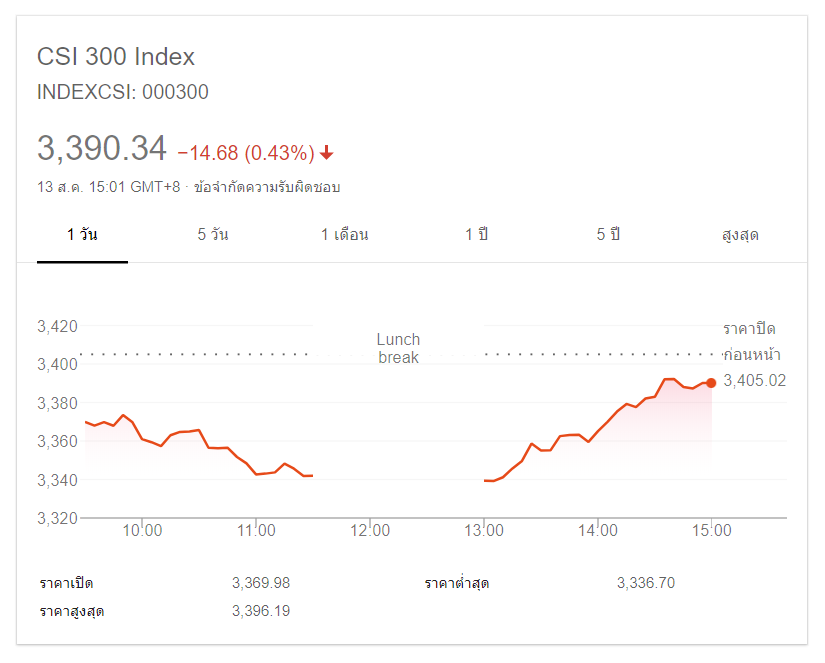Open the 1 เดือน range tab

345,235
